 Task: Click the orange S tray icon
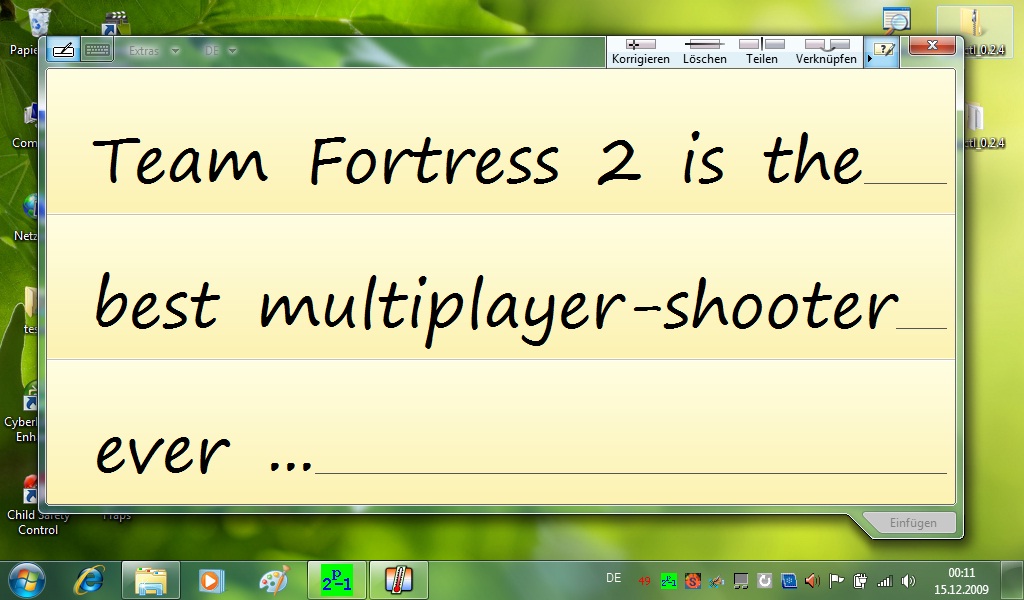pyautogui.click(x=693, y=580)
